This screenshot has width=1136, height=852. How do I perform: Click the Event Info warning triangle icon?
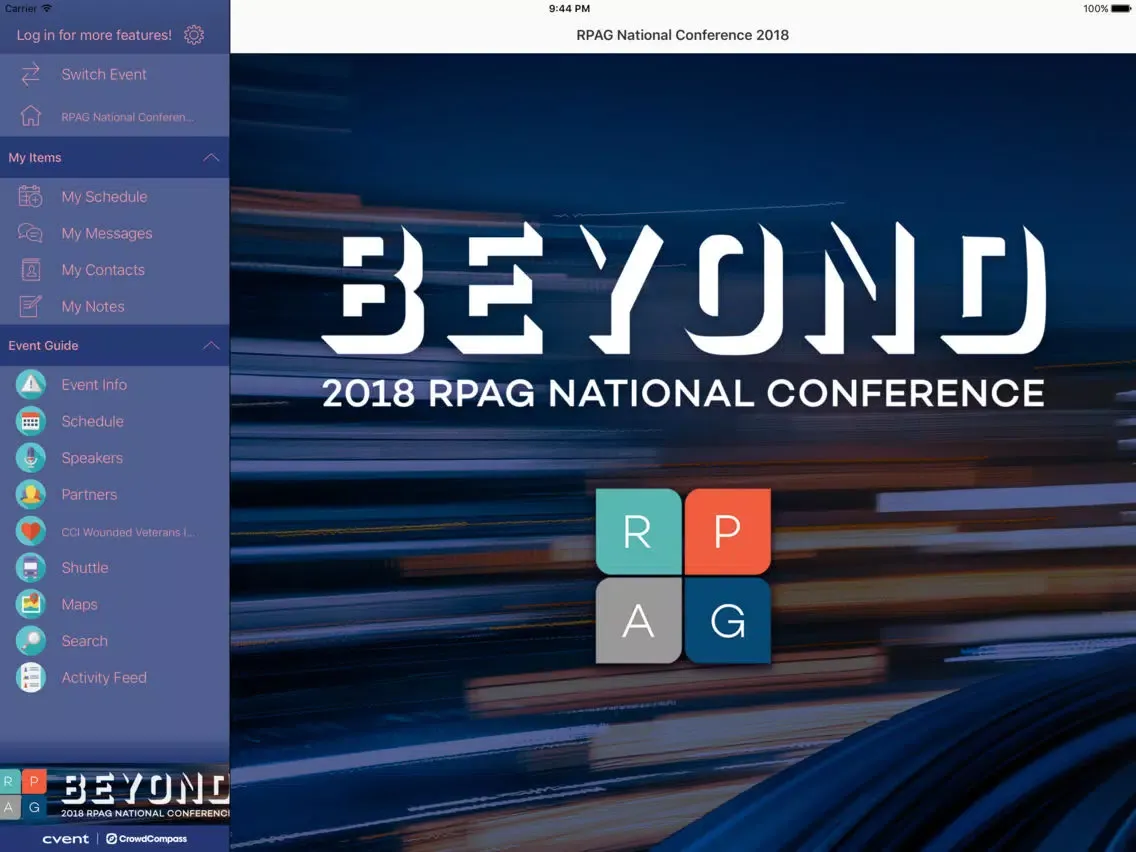pyautogui.click(x=30, y=384)
